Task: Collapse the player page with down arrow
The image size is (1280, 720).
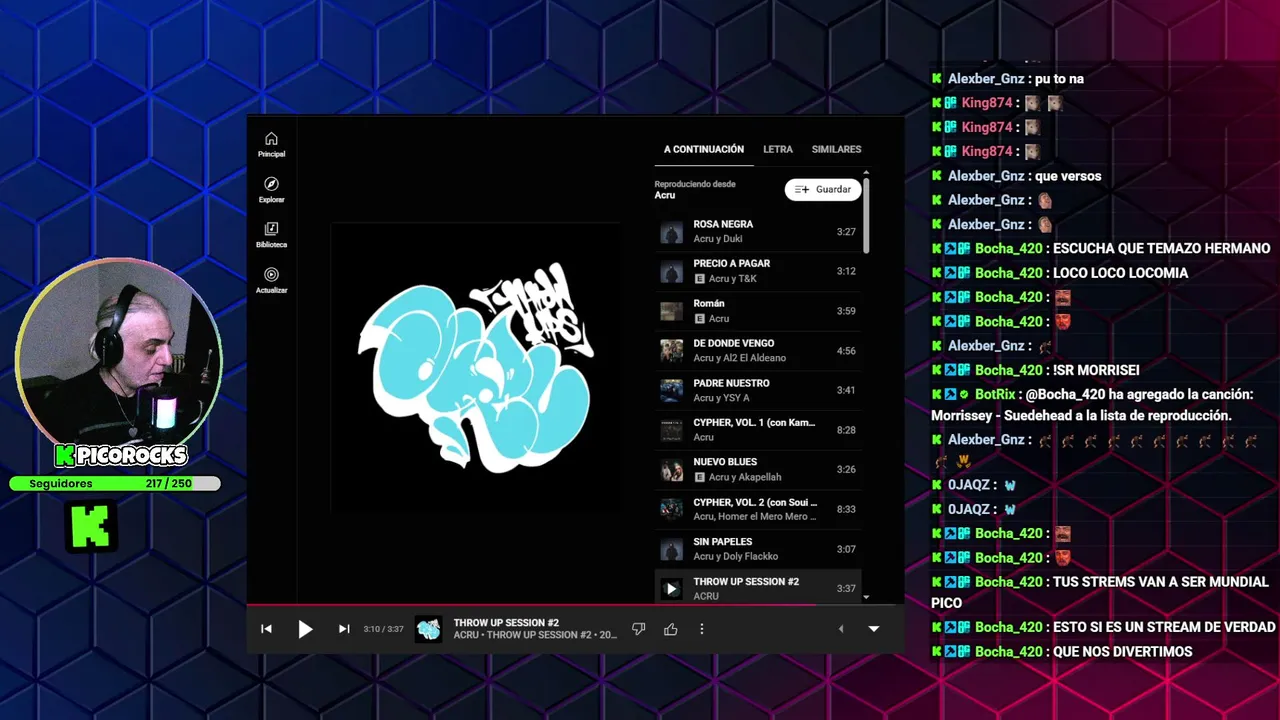Action: (873, 629)
